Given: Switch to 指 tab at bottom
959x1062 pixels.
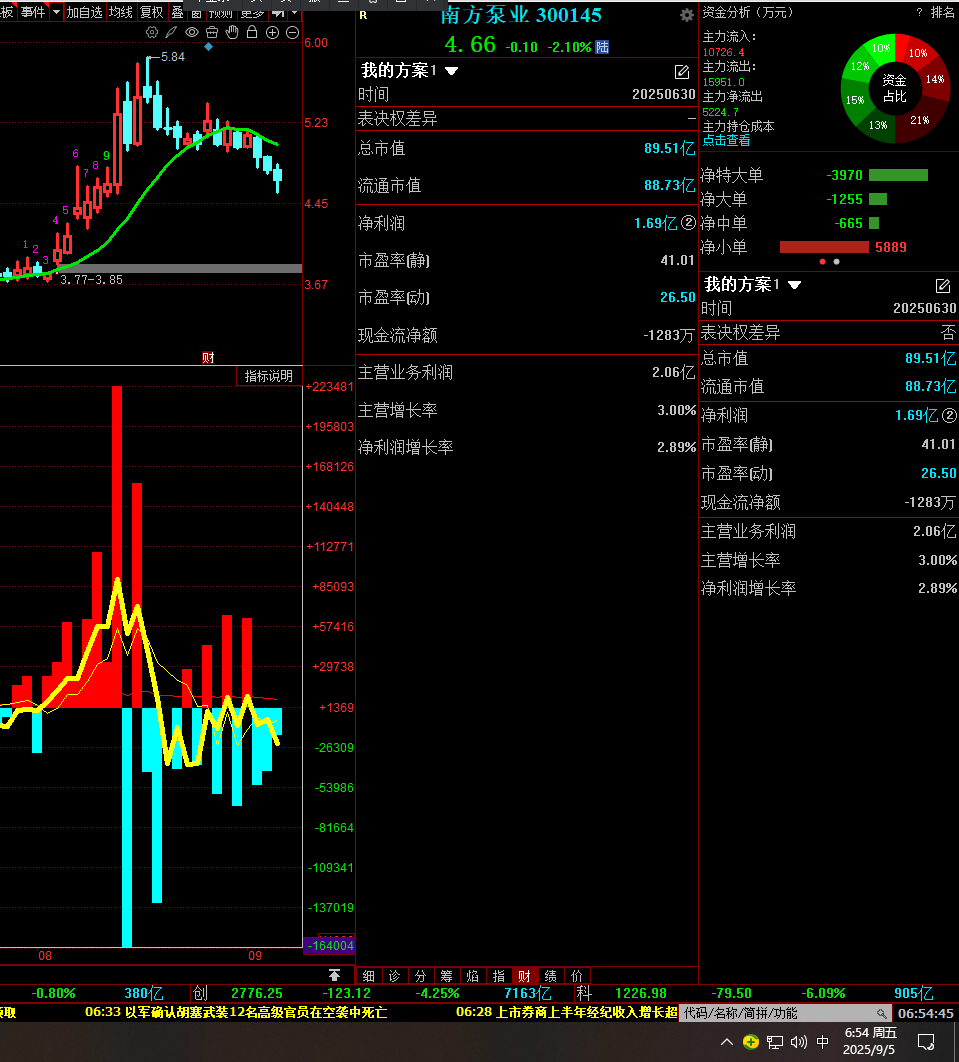Looking at the screenshot, I should 498,976.
